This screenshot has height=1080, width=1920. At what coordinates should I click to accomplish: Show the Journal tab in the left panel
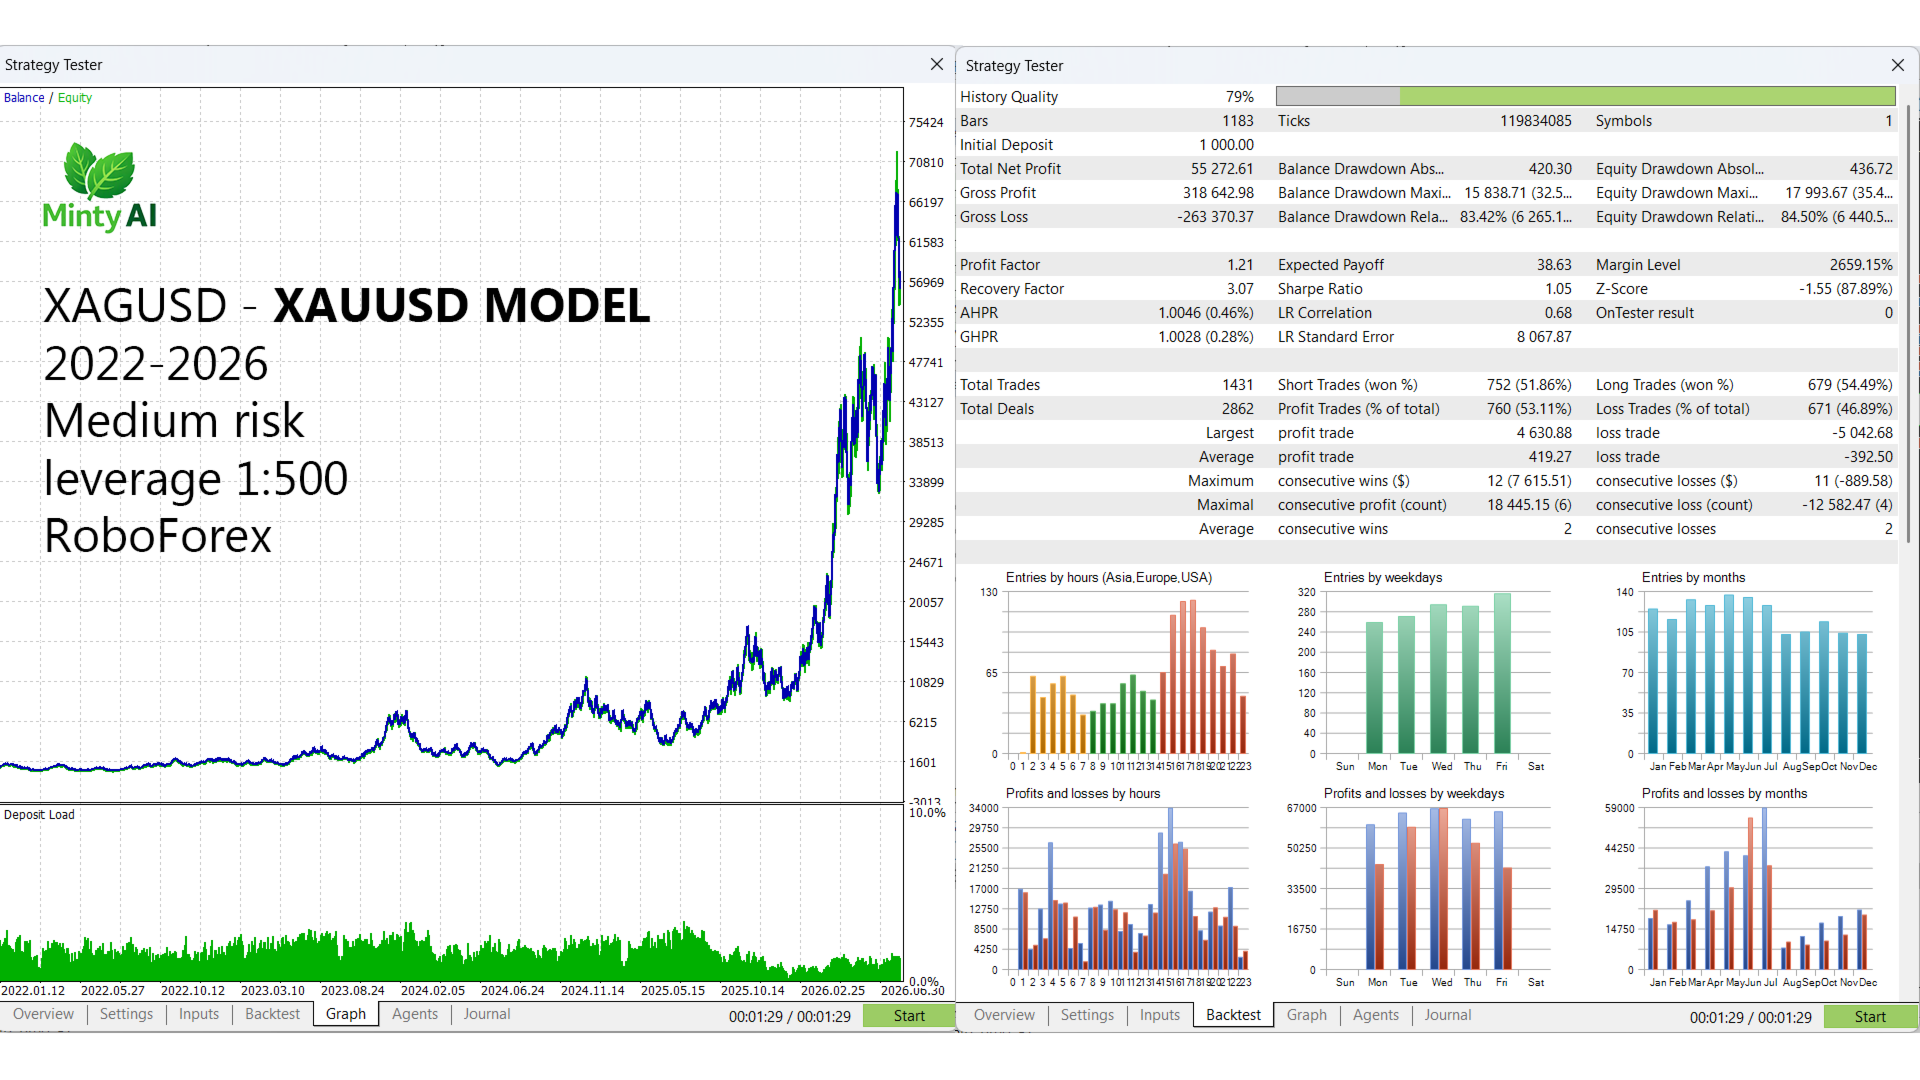tap(487, 1014)
